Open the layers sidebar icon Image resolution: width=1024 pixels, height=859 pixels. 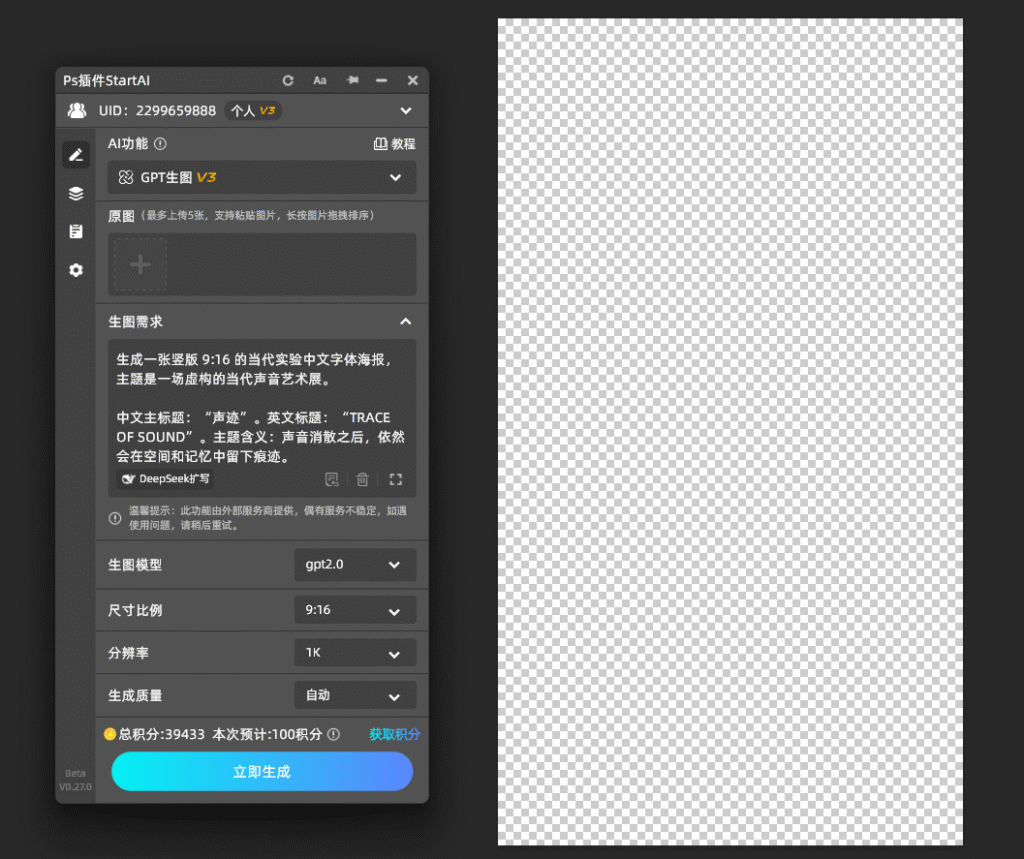(x=76, y=193)
